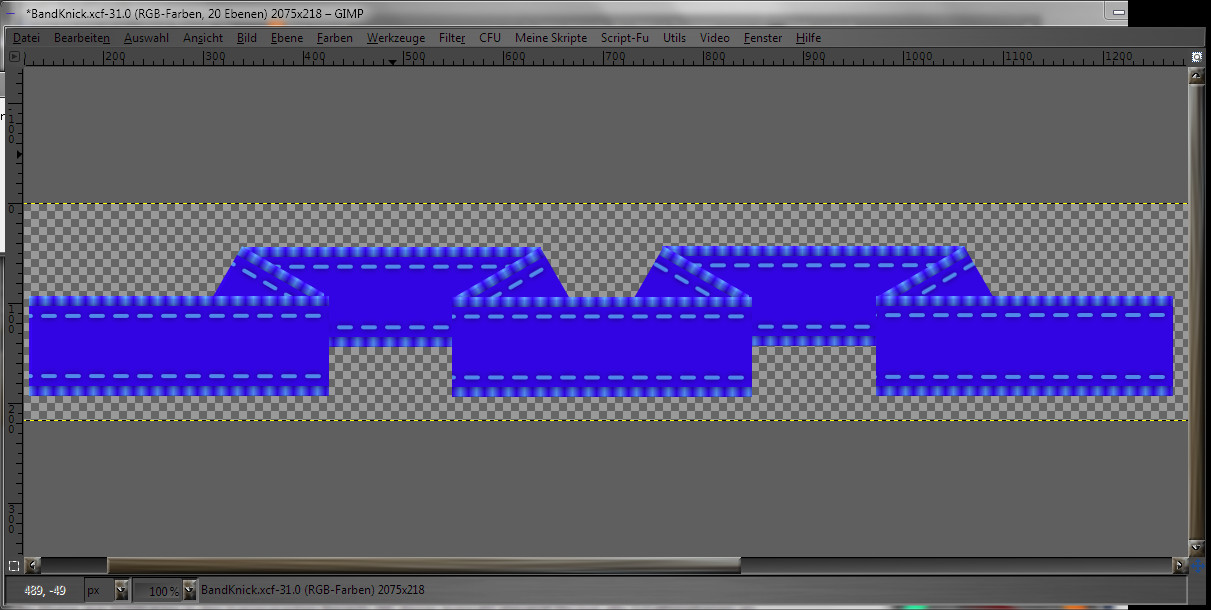
Task: Click the horizontal scrollbar left arrow
Action: 33,566
